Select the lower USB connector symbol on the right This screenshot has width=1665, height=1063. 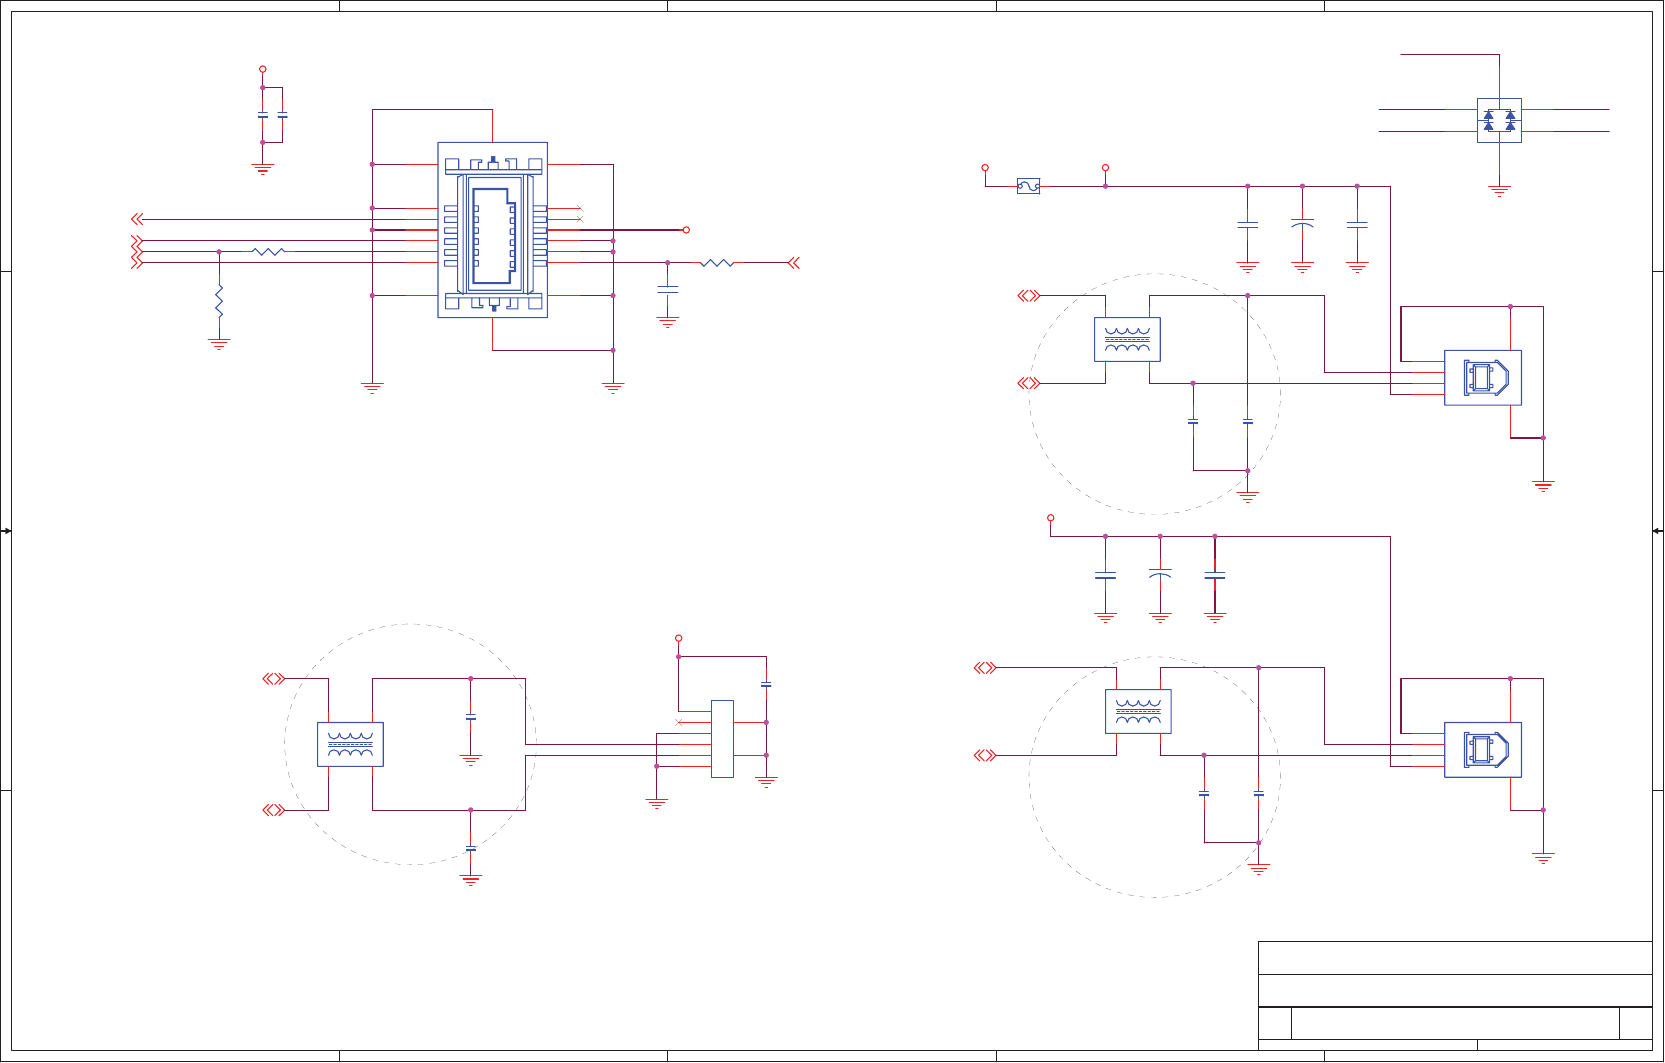click(1483, 750)
